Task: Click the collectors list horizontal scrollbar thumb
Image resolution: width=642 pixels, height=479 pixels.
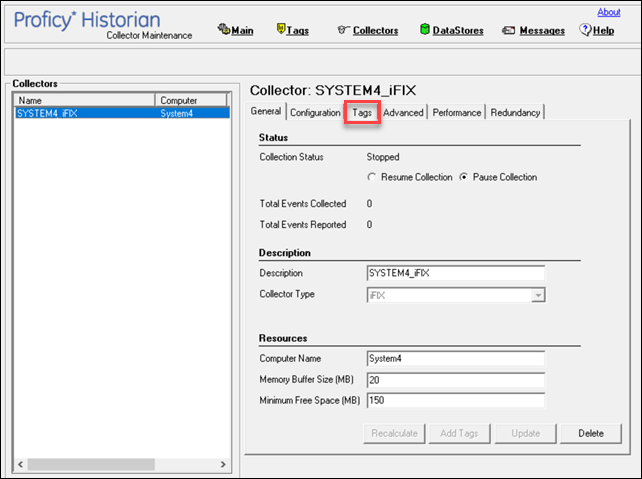Action: [91, 465]
